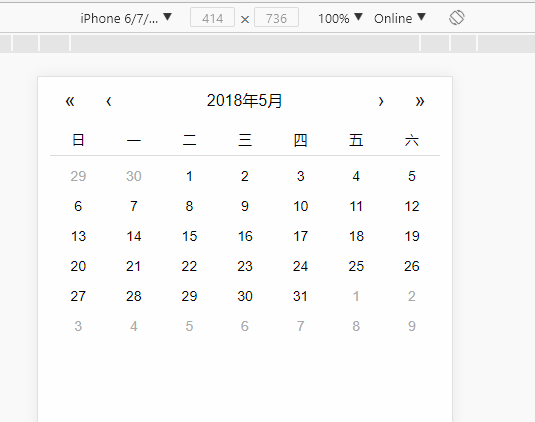Screen dimensions: 535x422
Task: Choose black May 8 in the second row
Action: [x=189, y=206]
